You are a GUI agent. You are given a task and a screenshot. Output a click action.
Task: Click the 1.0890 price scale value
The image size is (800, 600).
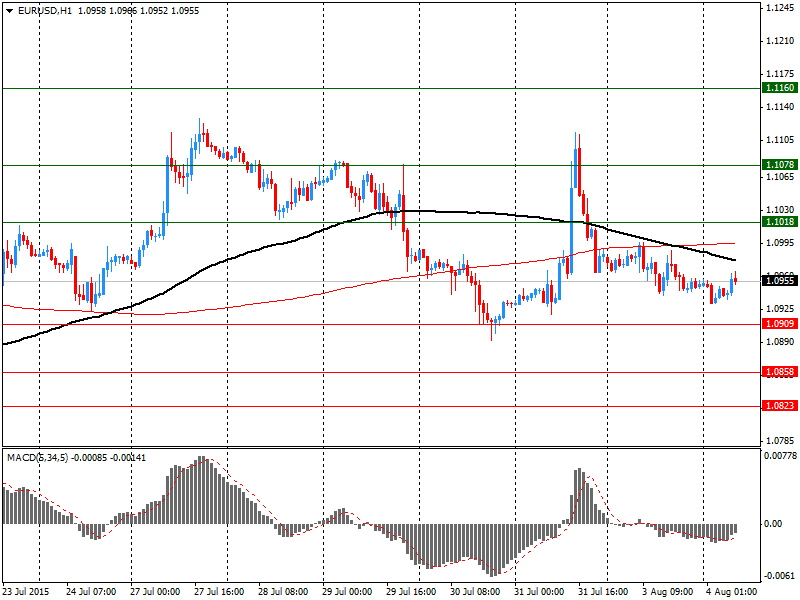pos(780,341)
